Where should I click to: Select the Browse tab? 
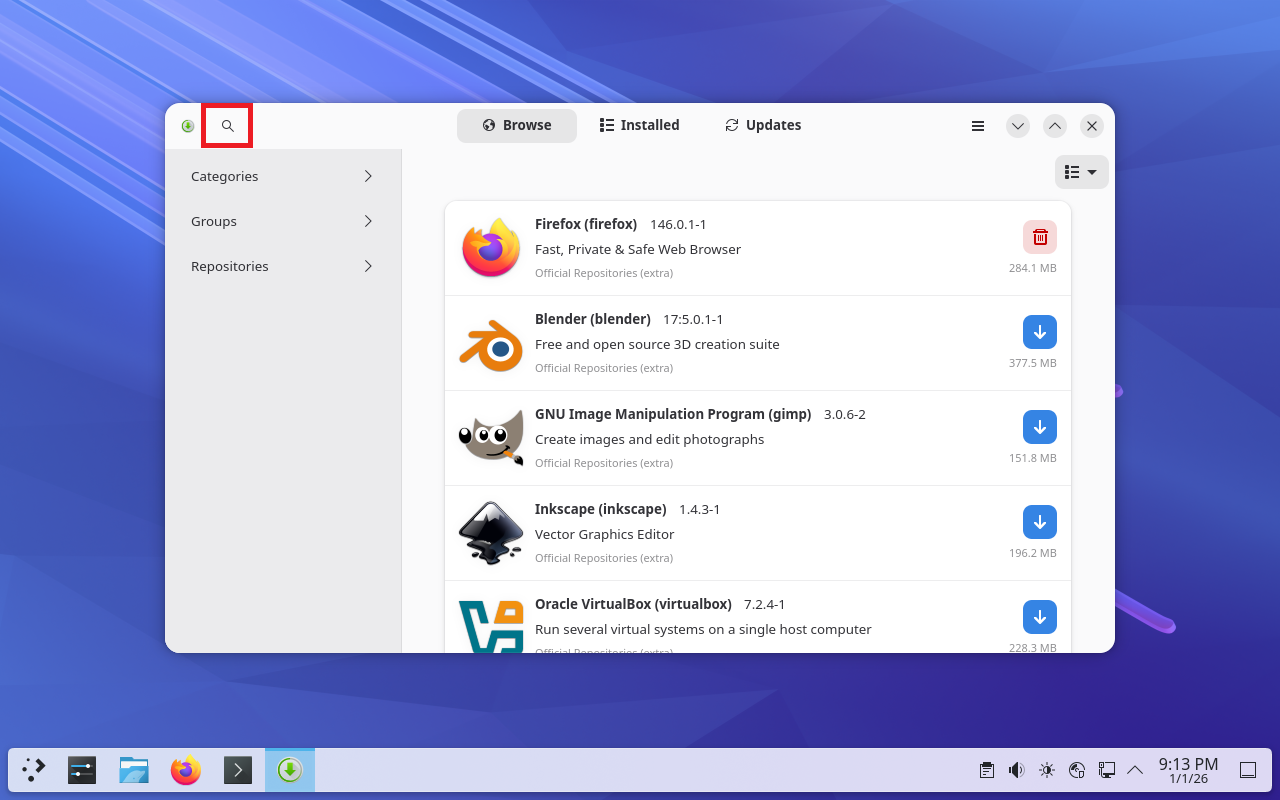coord(517,125)
